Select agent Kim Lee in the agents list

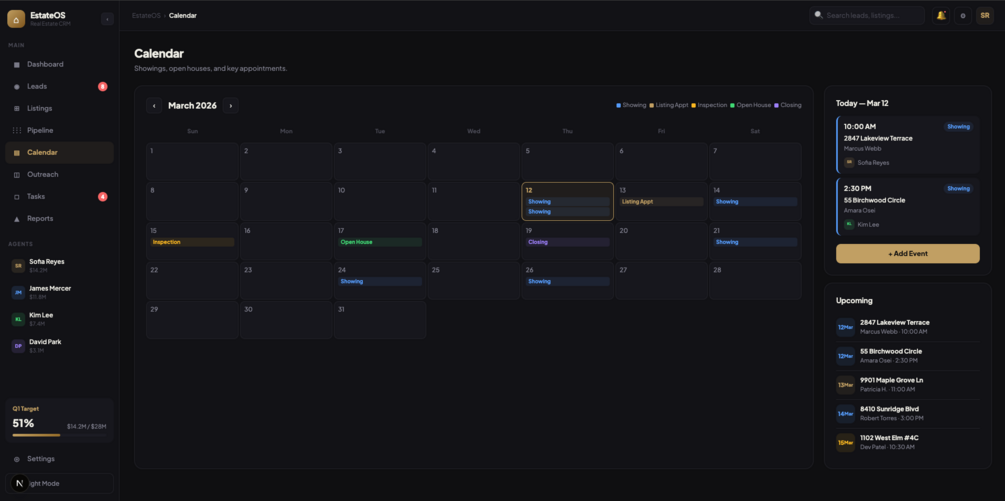tap(60, 318)
